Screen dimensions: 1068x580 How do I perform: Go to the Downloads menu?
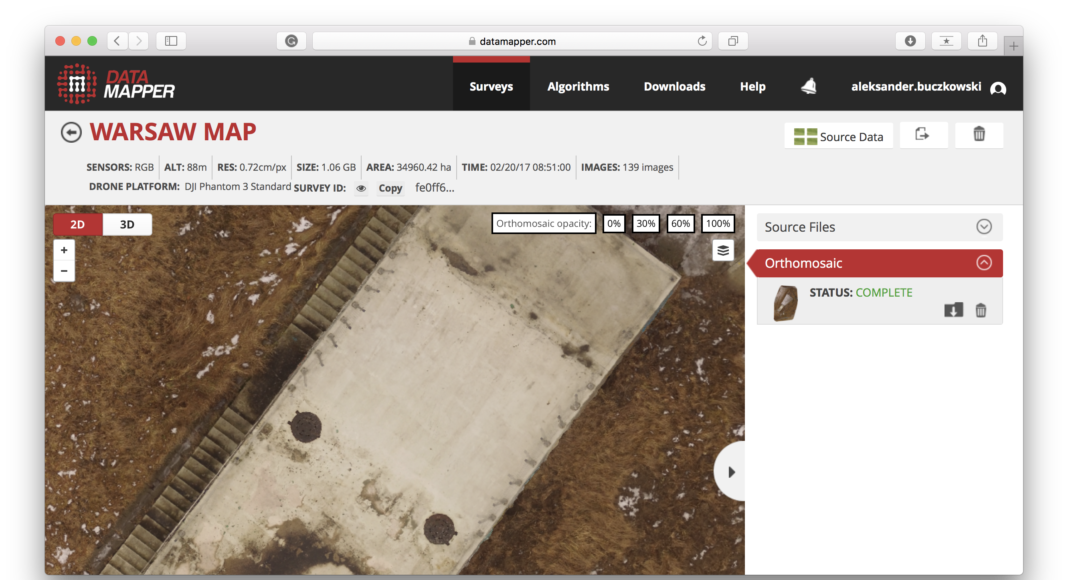pyautogui.click(x=674, y=87)
